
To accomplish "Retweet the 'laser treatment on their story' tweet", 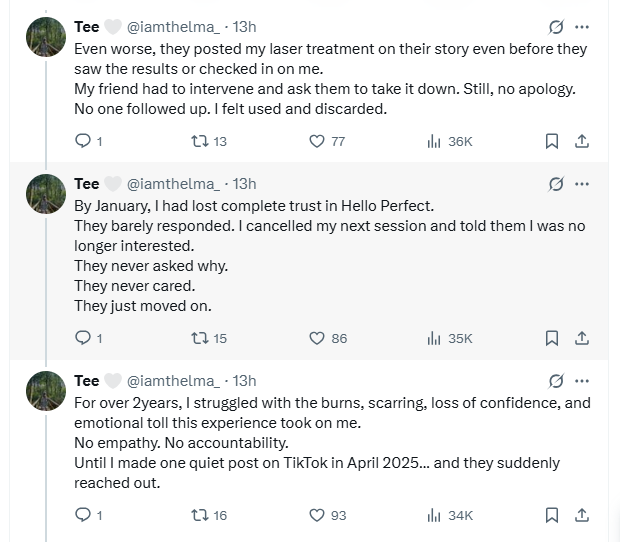I will click(x=199, y=141).
